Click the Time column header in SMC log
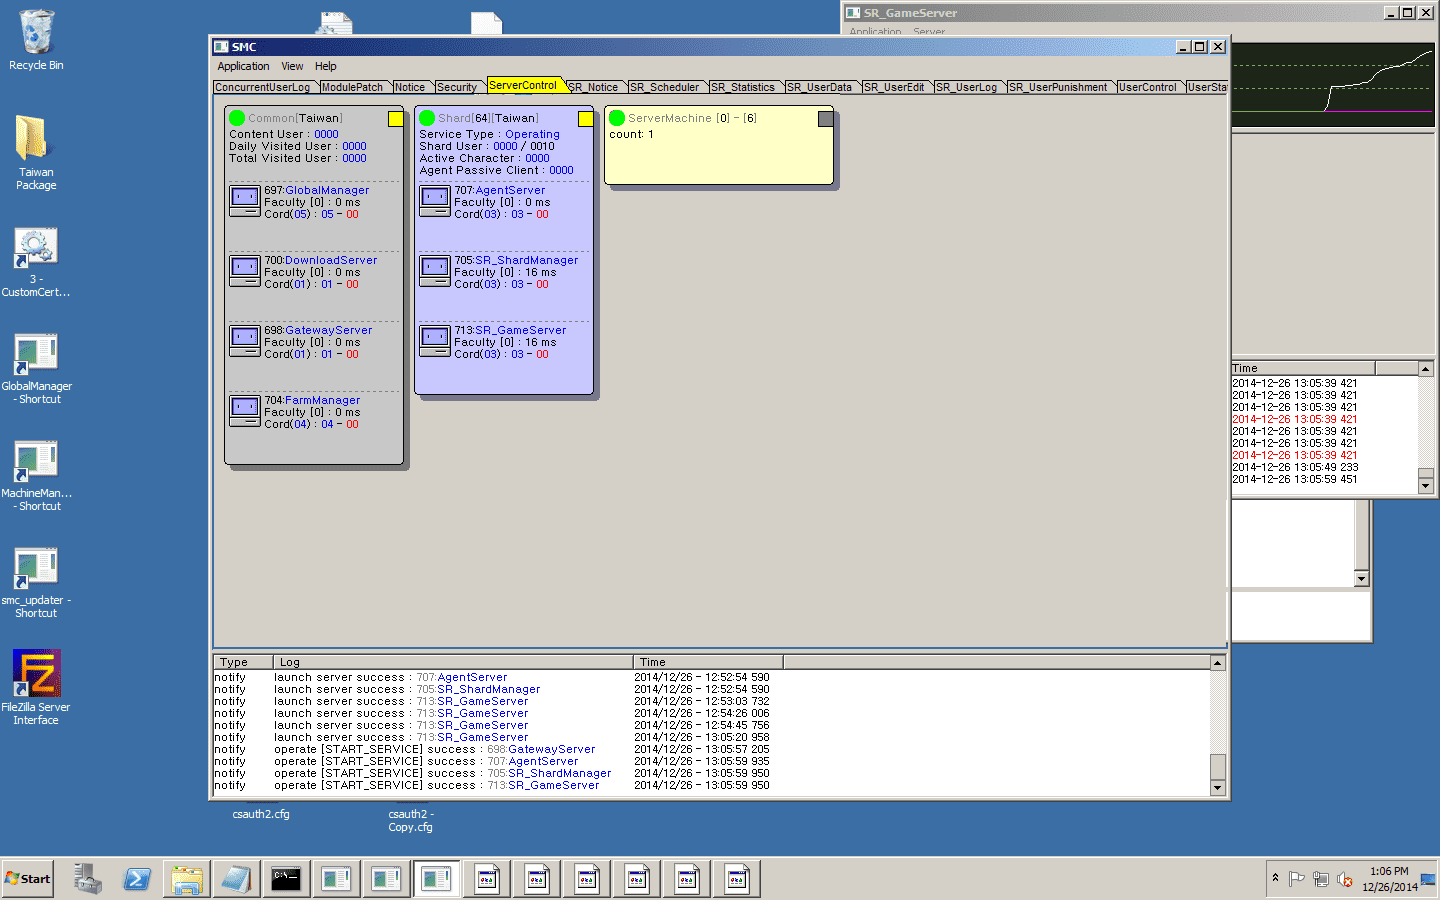Screen dimensions: 1440x900 pyautogui.click(x=708, y=662)
